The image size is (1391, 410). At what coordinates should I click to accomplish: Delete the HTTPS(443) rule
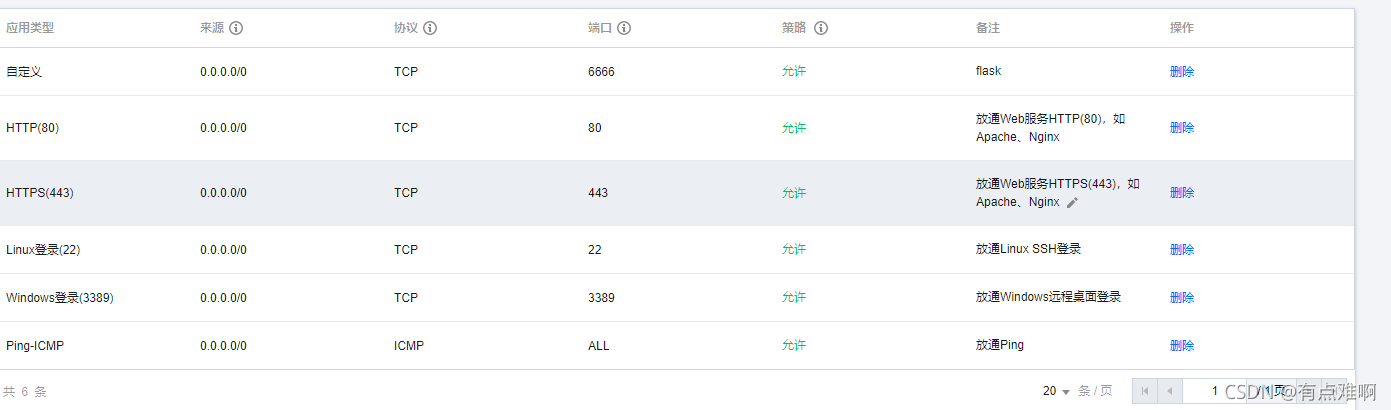tap(1181, 193)
